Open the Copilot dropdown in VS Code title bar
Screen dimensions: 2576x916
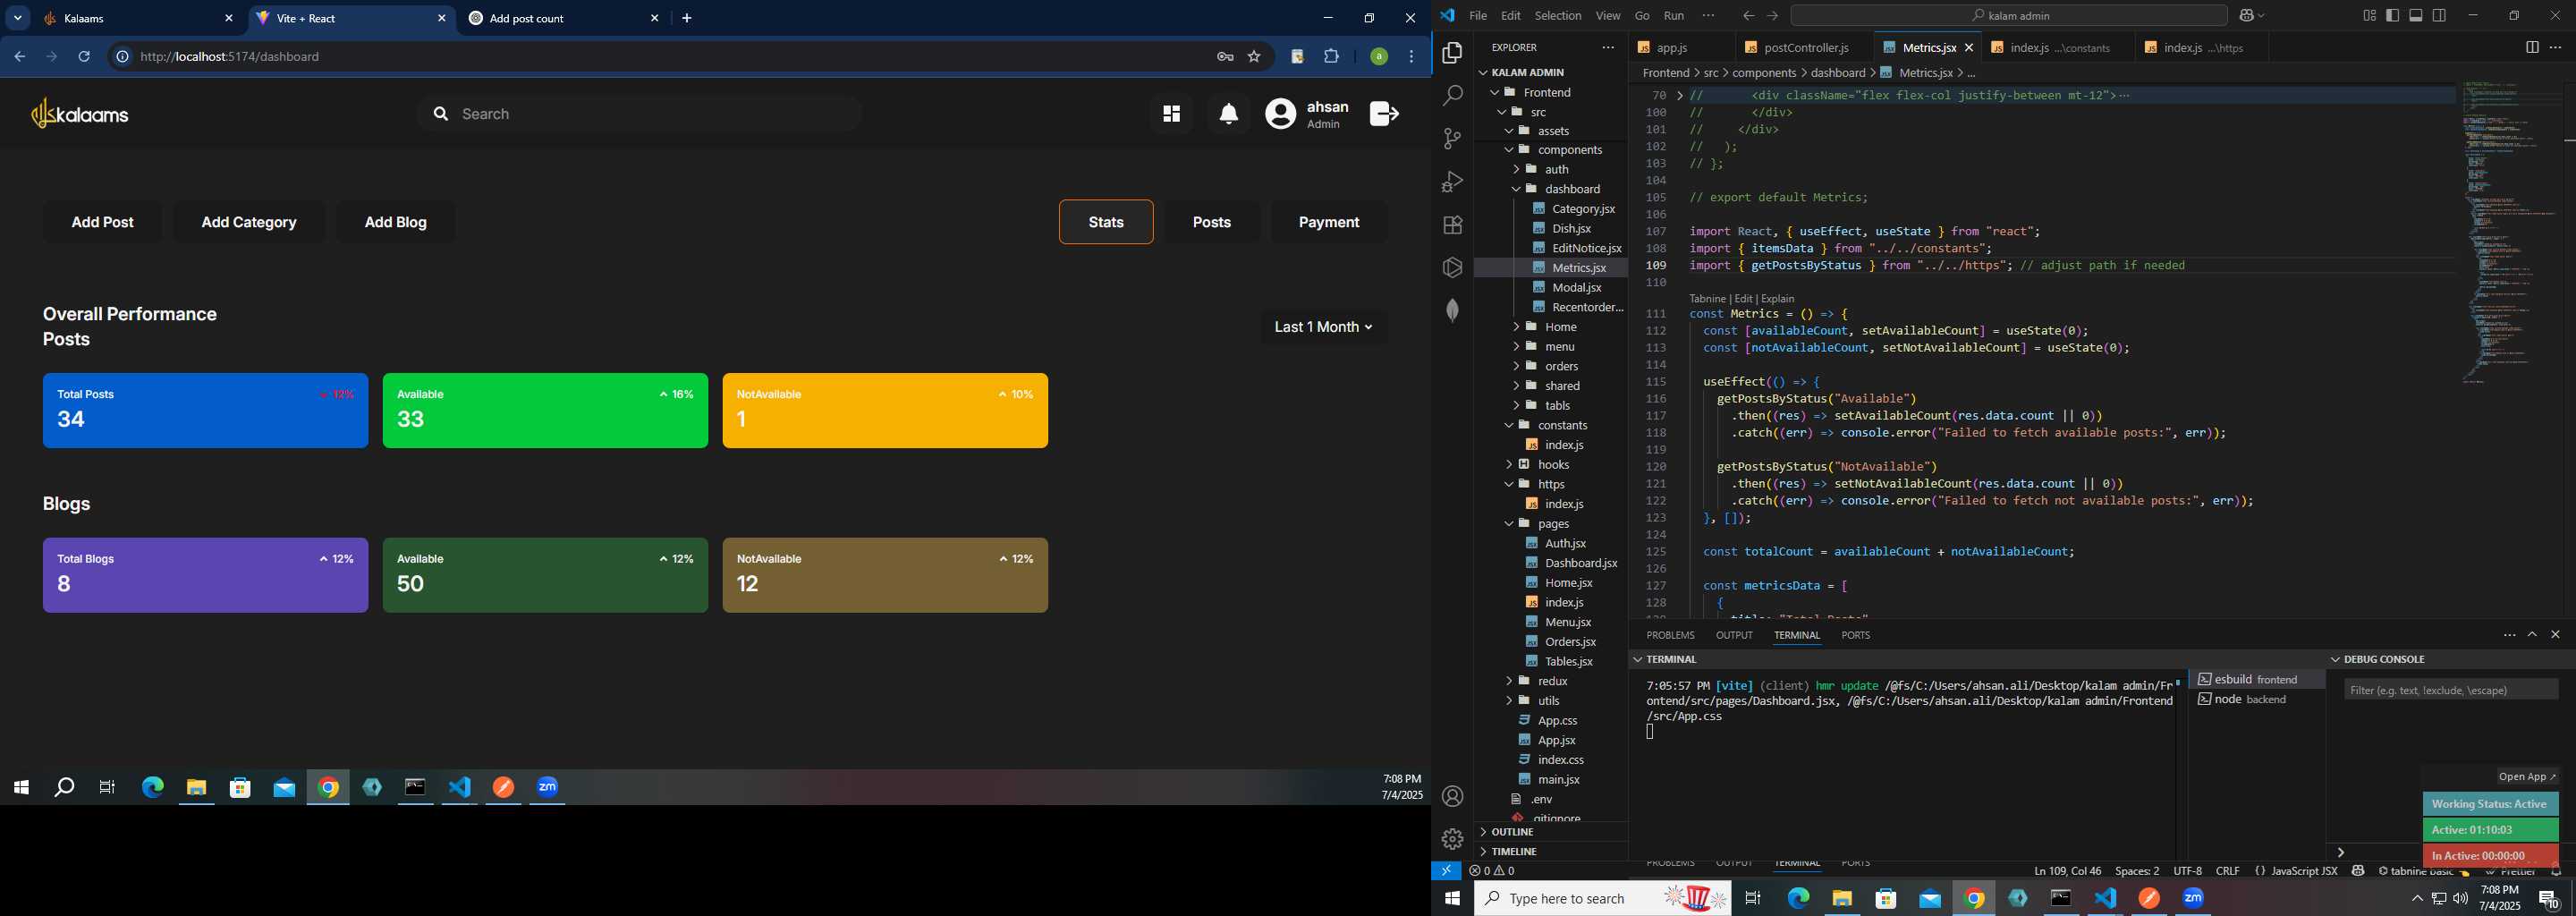(x=2251, y=16)
